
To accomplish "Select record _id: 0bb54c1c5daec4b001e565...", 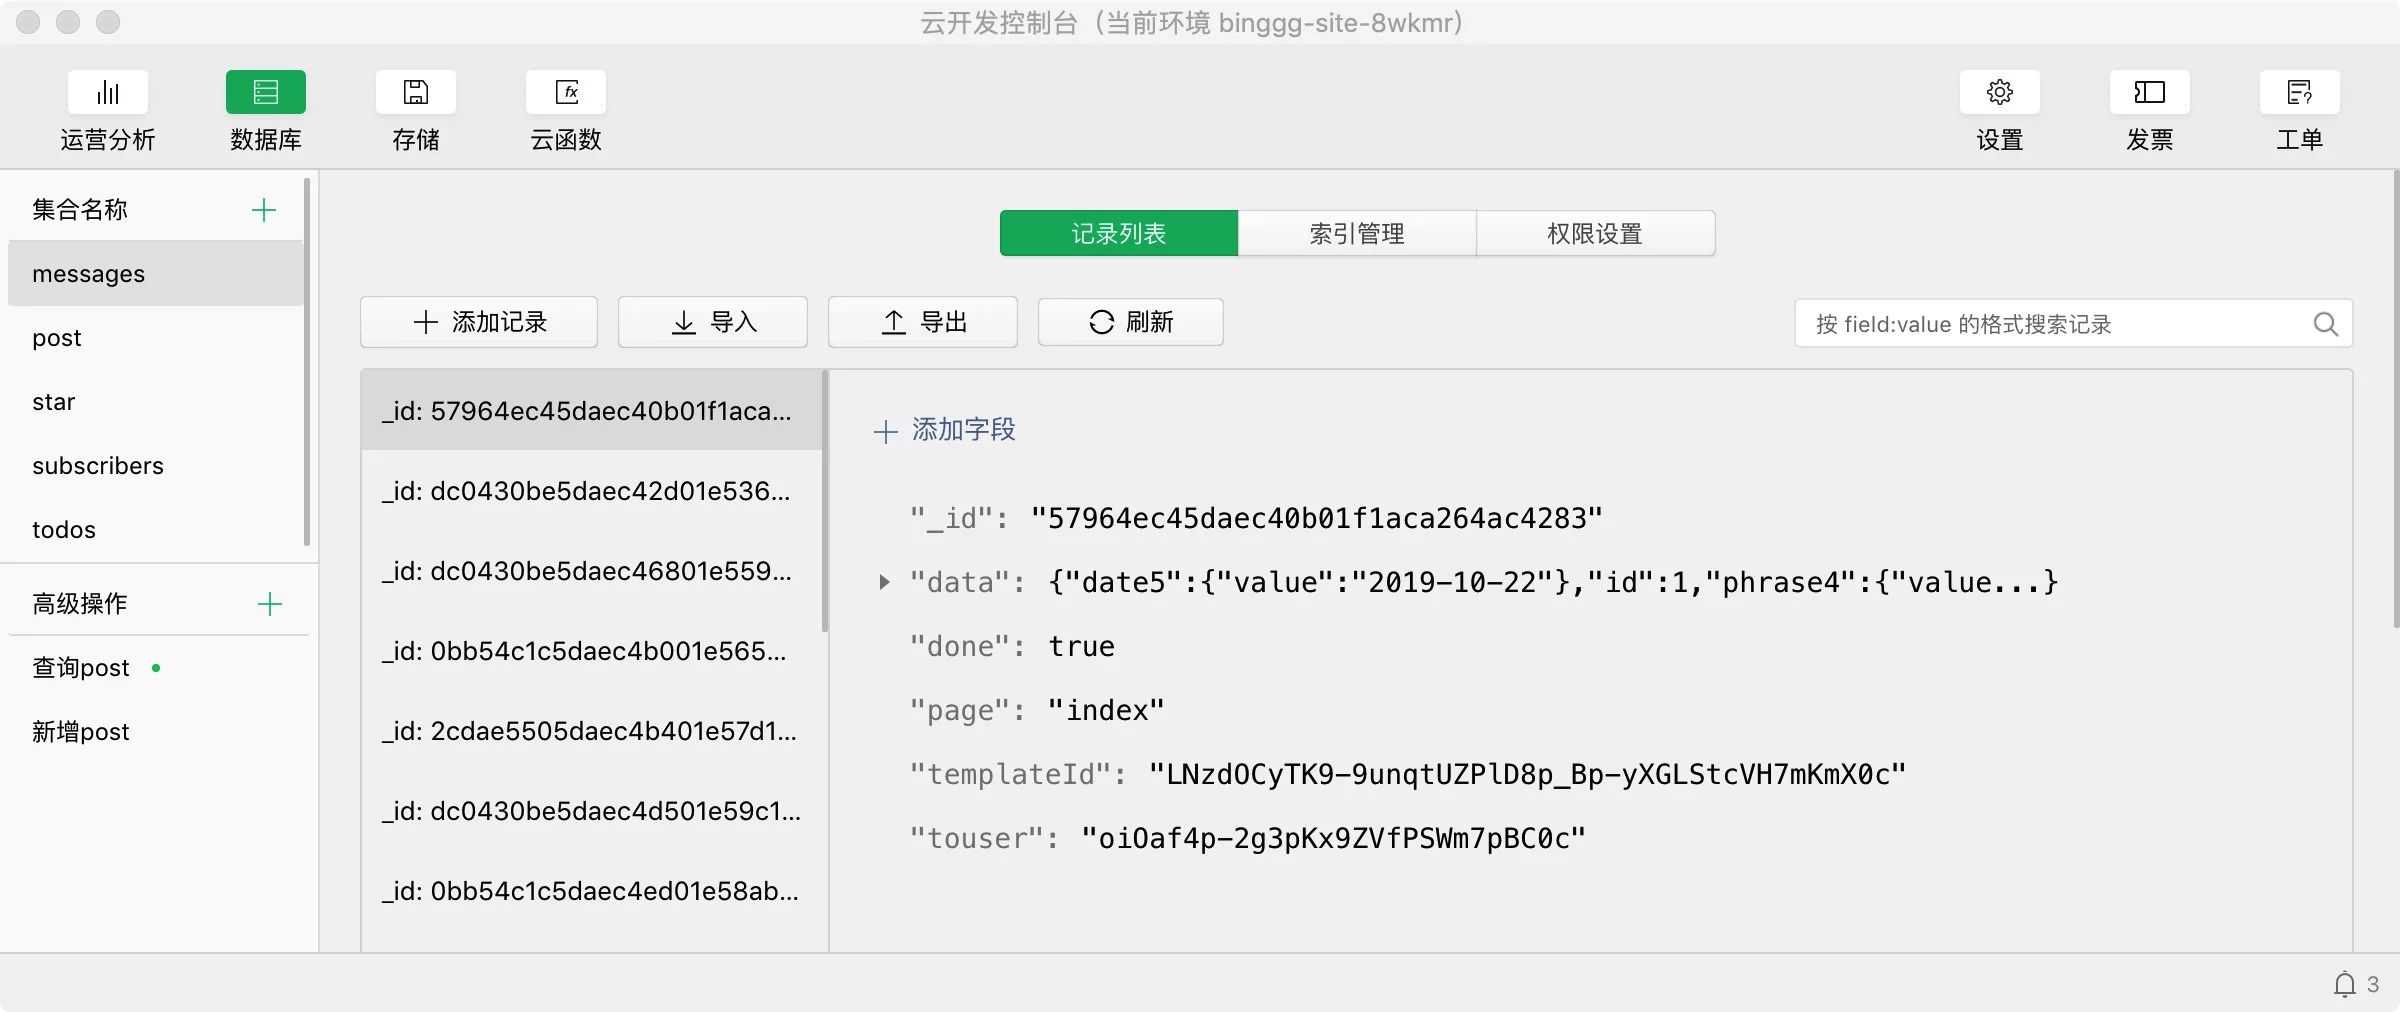I will tap(591, 650).
